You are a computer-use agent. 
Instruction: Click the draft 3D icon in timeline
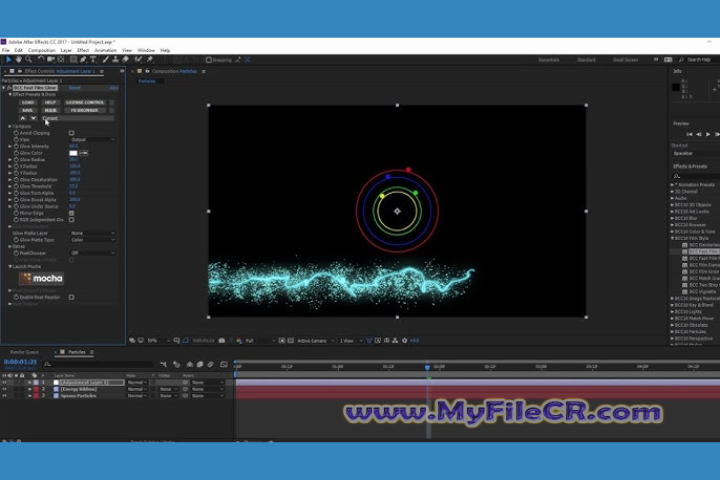coord(177,364)
